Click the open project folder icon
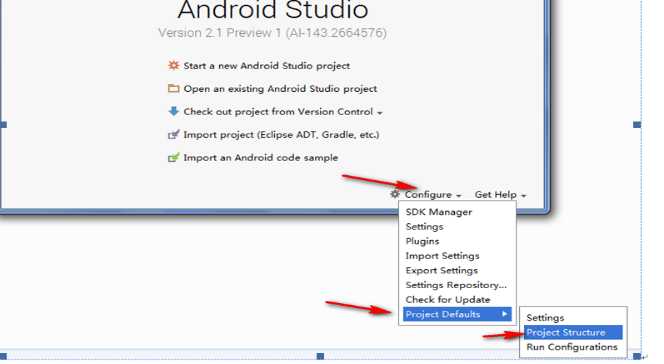This screenshot has width=664, height=364. (x=174, y=88)
